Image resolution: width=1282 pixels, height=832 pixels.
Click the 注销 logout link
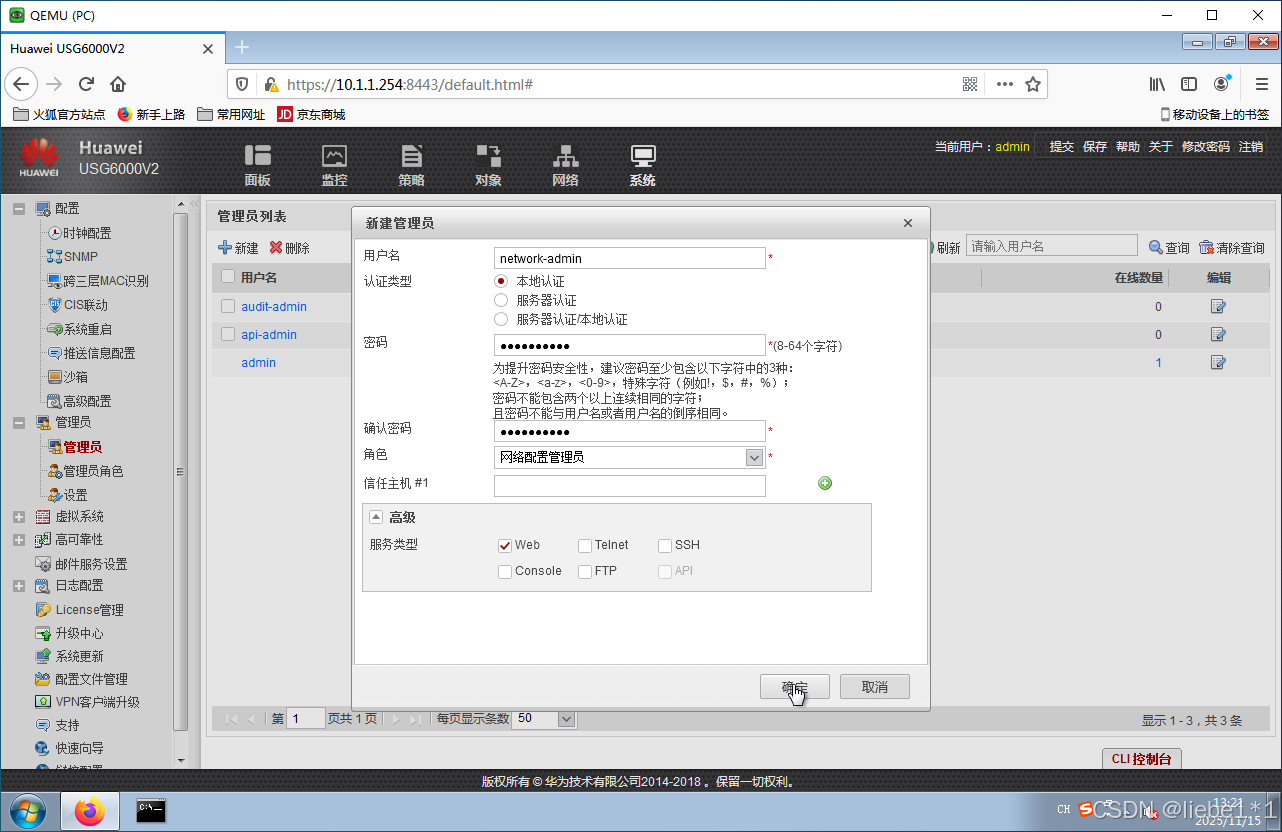pos(1251,146)
